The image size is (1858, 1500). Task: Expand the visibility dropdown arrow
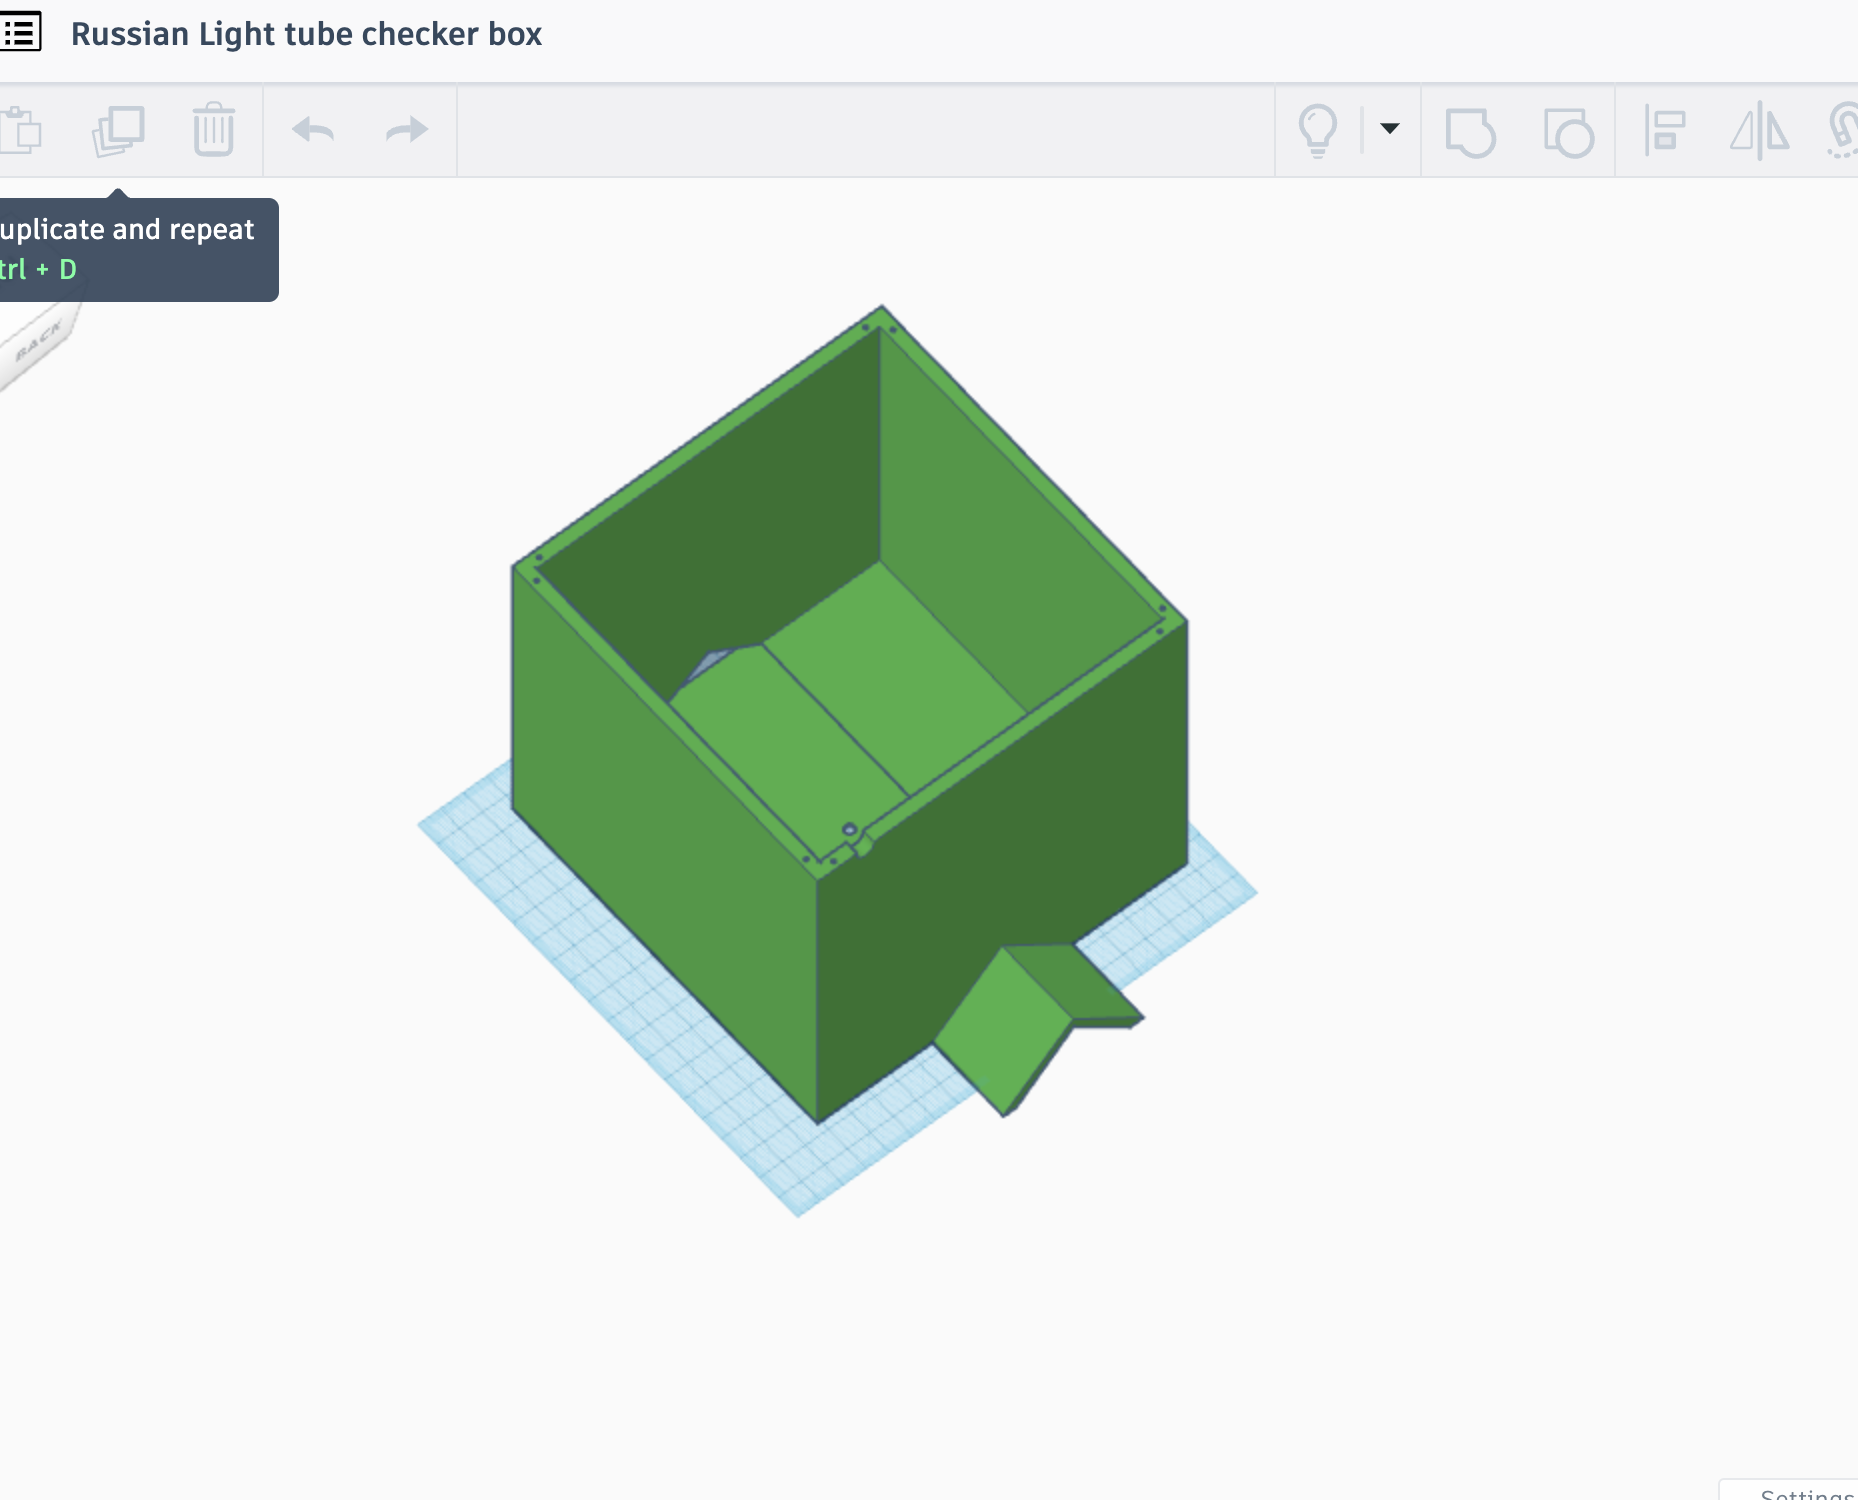point(1390,128)
